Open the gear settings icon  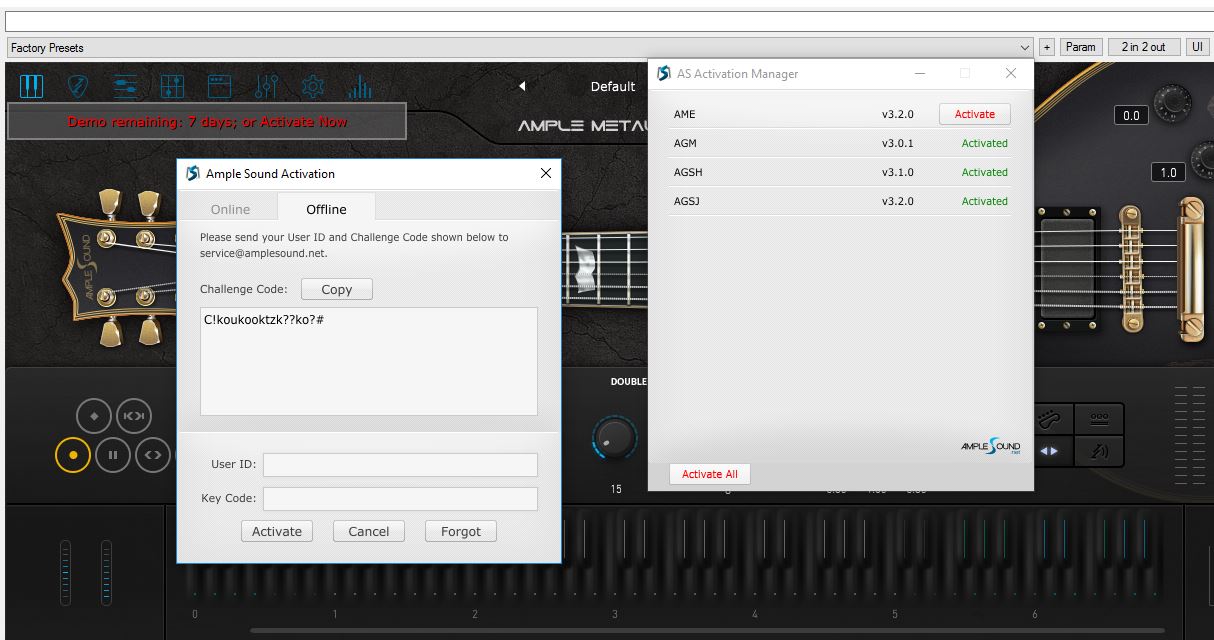[313, 87]
